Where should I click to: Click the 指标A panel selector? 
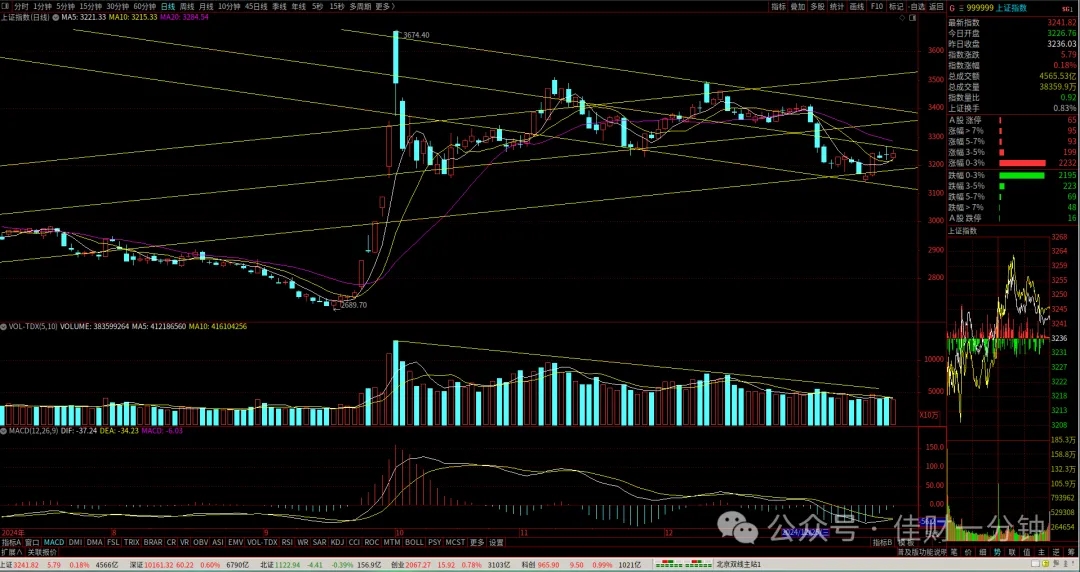[x=11, y=542]
